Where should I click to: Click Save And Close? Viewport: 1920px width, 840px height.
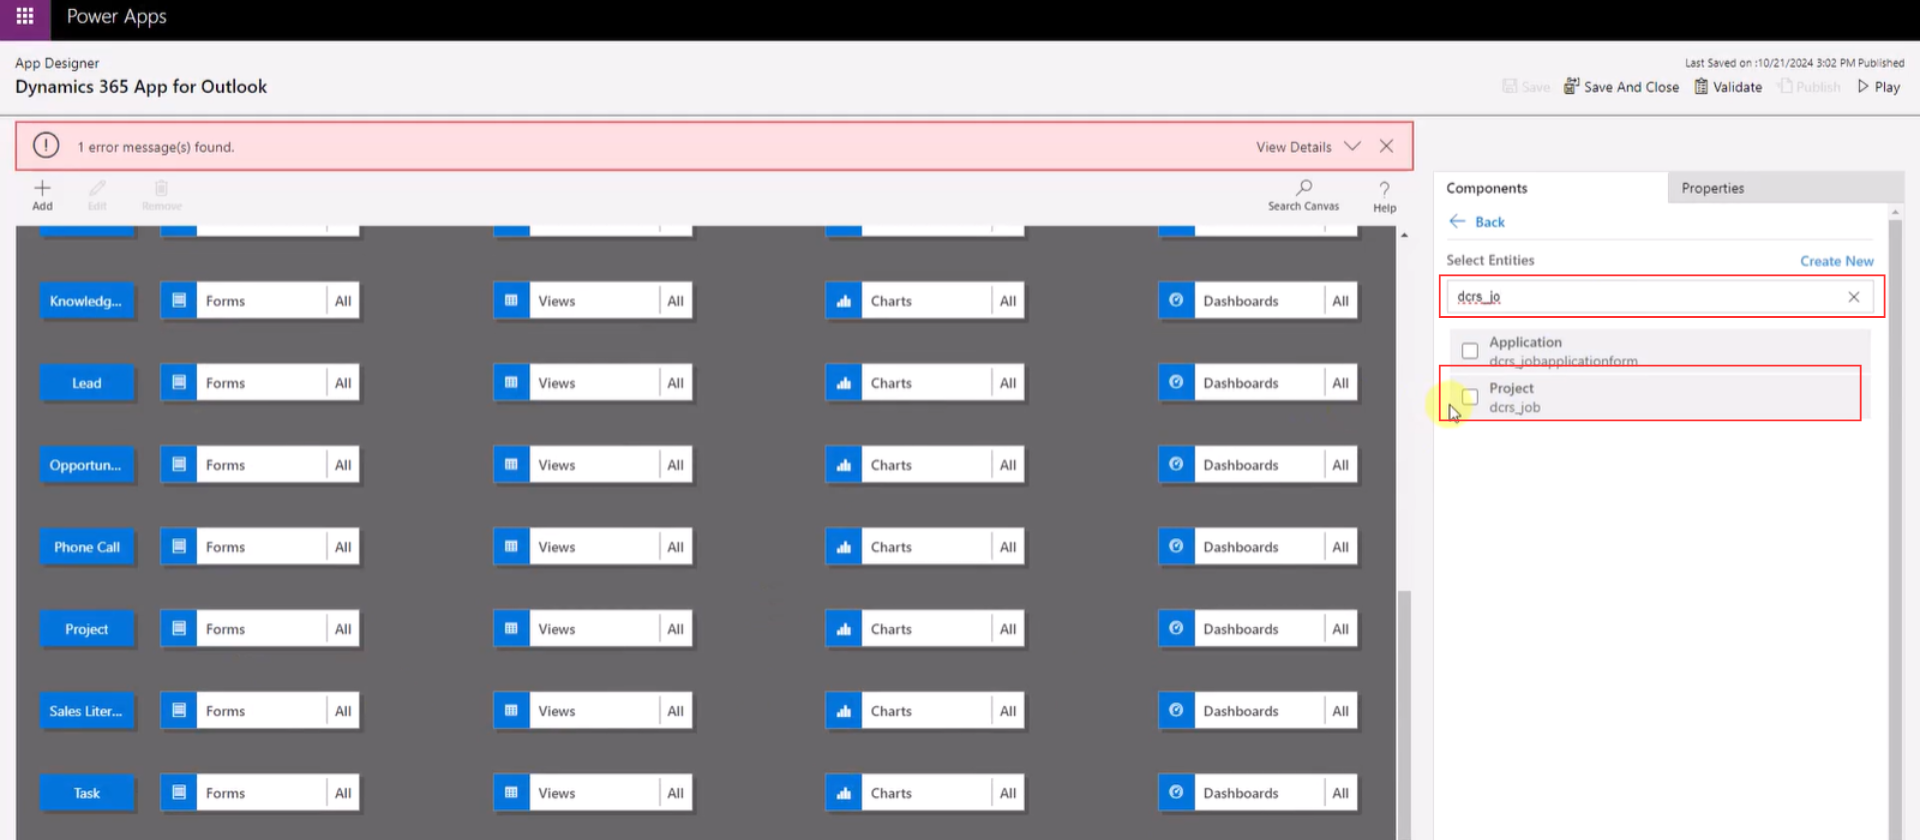click(1621, 87)
